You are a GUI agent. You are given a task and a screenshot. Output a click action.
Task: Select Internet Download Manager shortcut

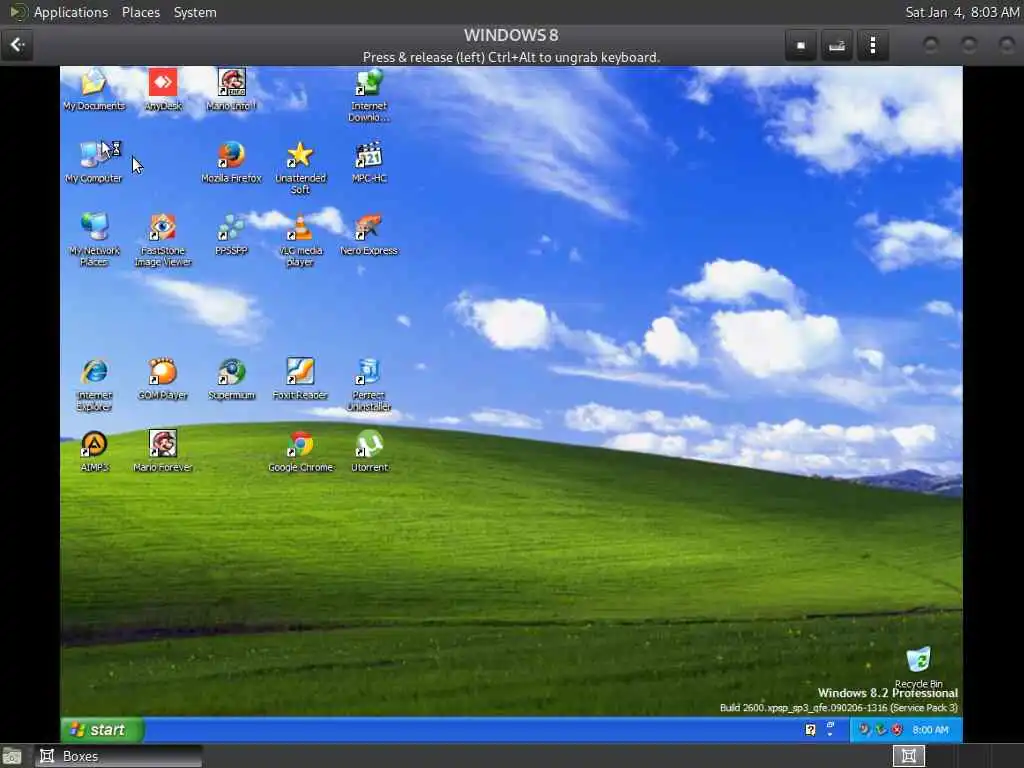click(369, 95)
